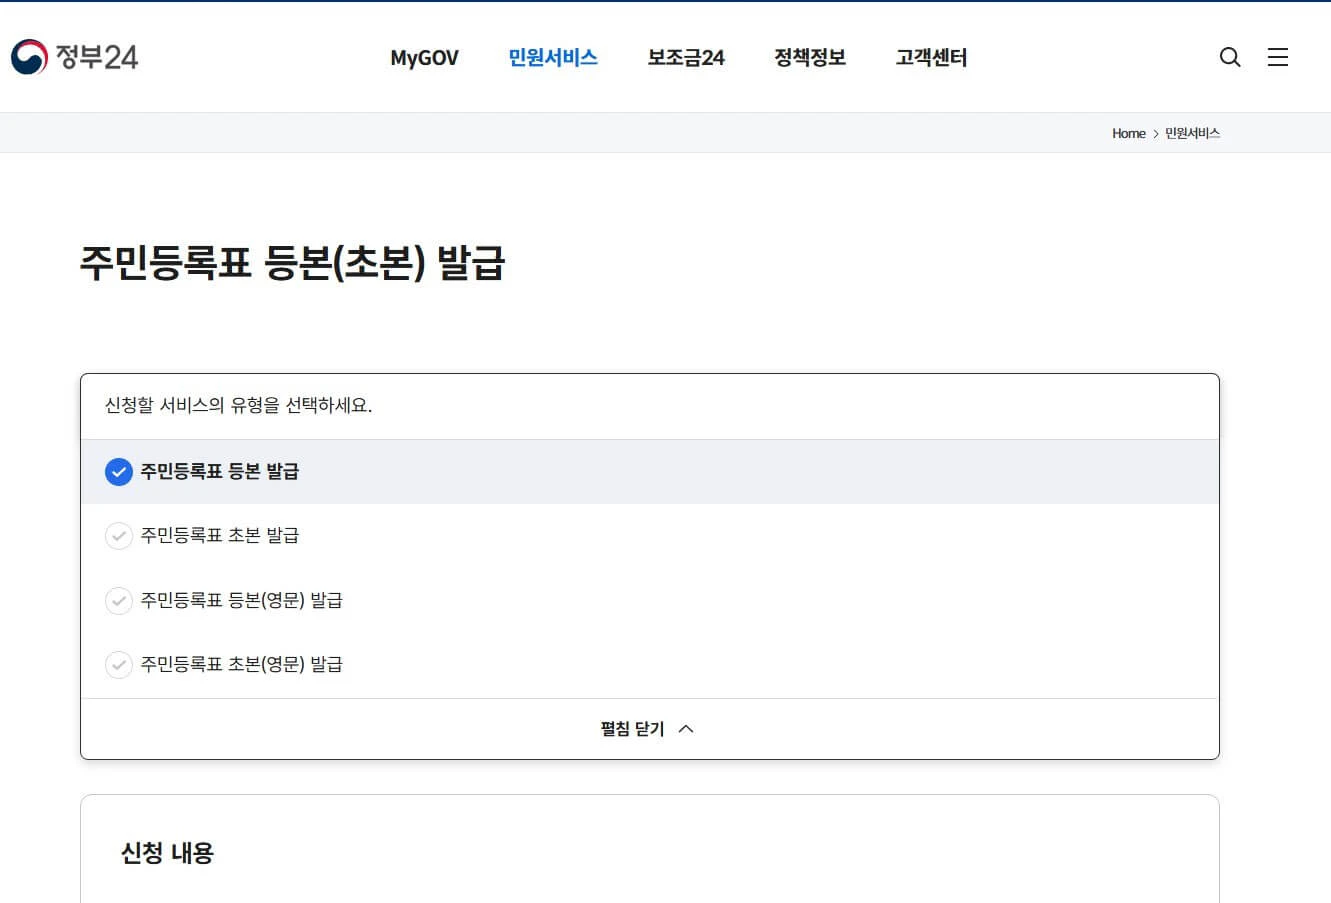The width and height of the screenshot is (1331, 903).
Task: Switch to the 보조금24 menu
Action: coord(685,57)
